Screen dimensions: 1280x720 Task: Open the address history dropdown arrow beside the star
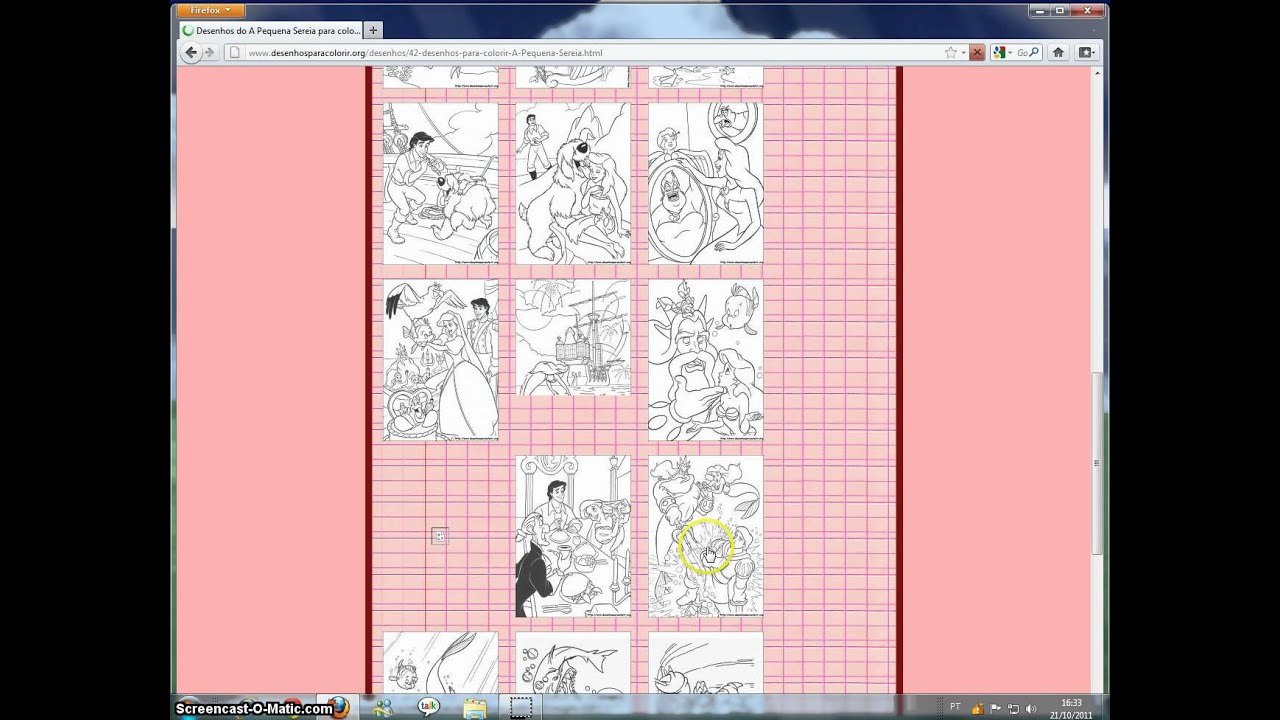pyautogui.click(x=963, y=53)
